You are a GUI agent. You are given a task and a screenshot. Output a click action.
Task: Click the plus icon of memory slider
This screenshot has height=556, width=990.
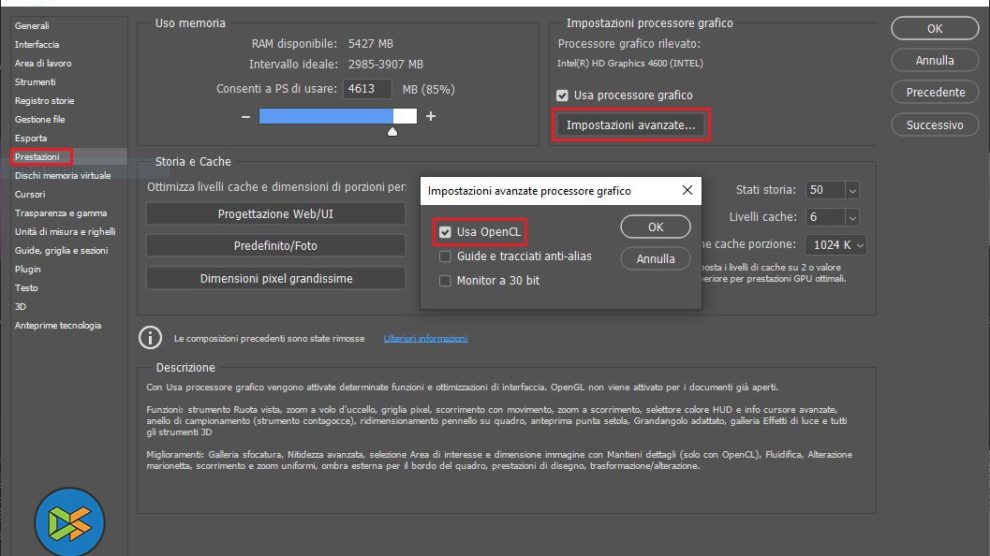[x=431, y=116]
